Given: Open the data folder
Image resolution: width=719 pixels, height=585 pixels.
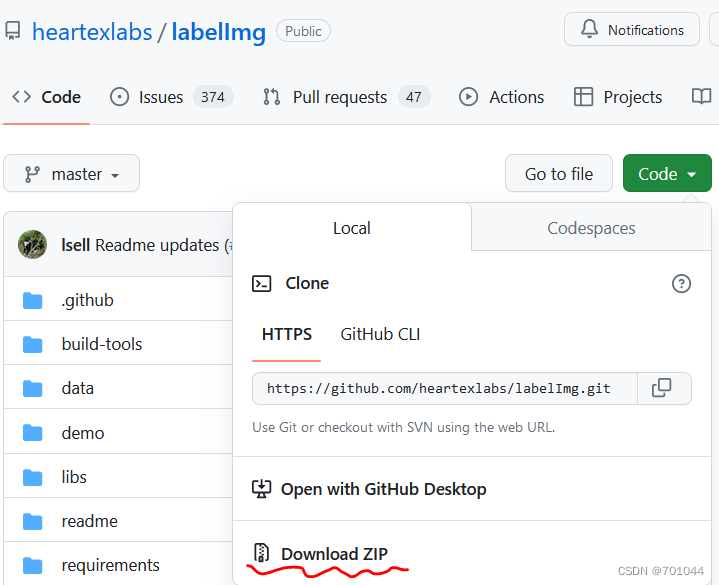Looking at the screenshot, I should coord(77,388).
